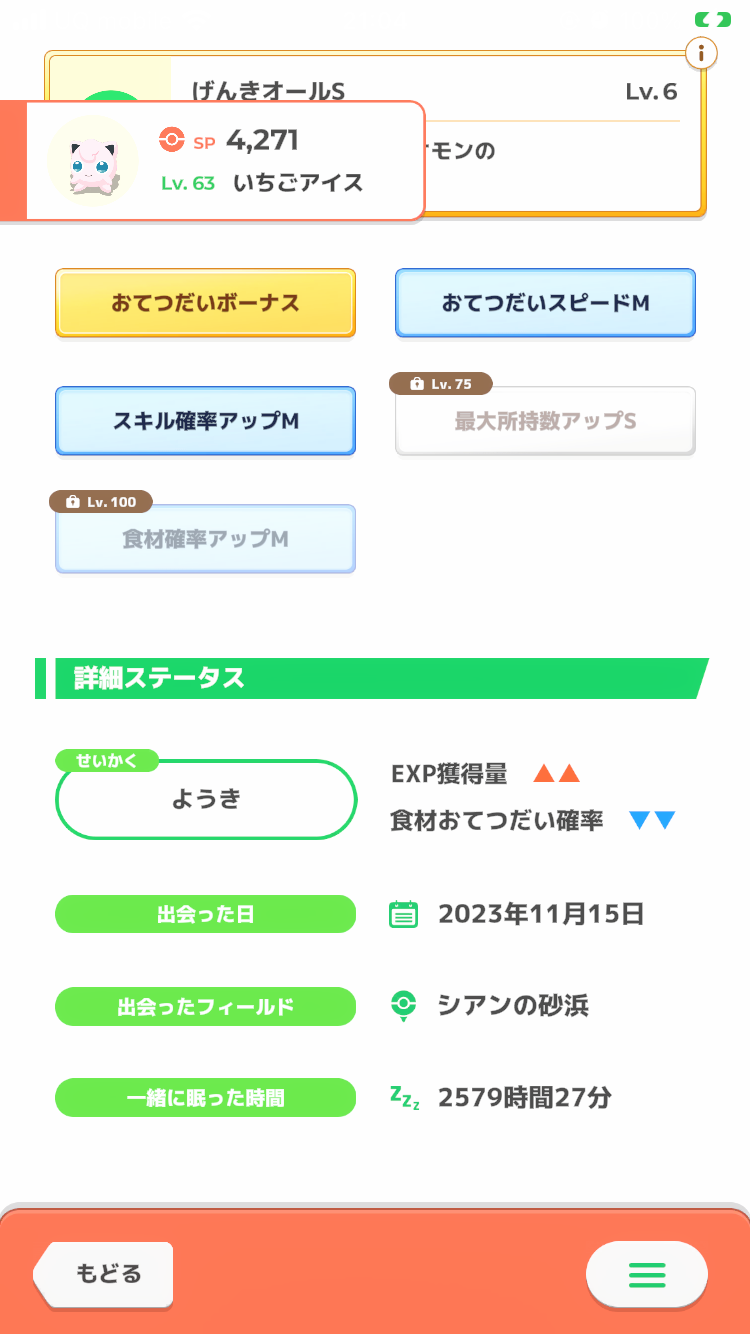
Task: Tap the ようき nature box
Action: pyautogui.click(x=206, y=799)
